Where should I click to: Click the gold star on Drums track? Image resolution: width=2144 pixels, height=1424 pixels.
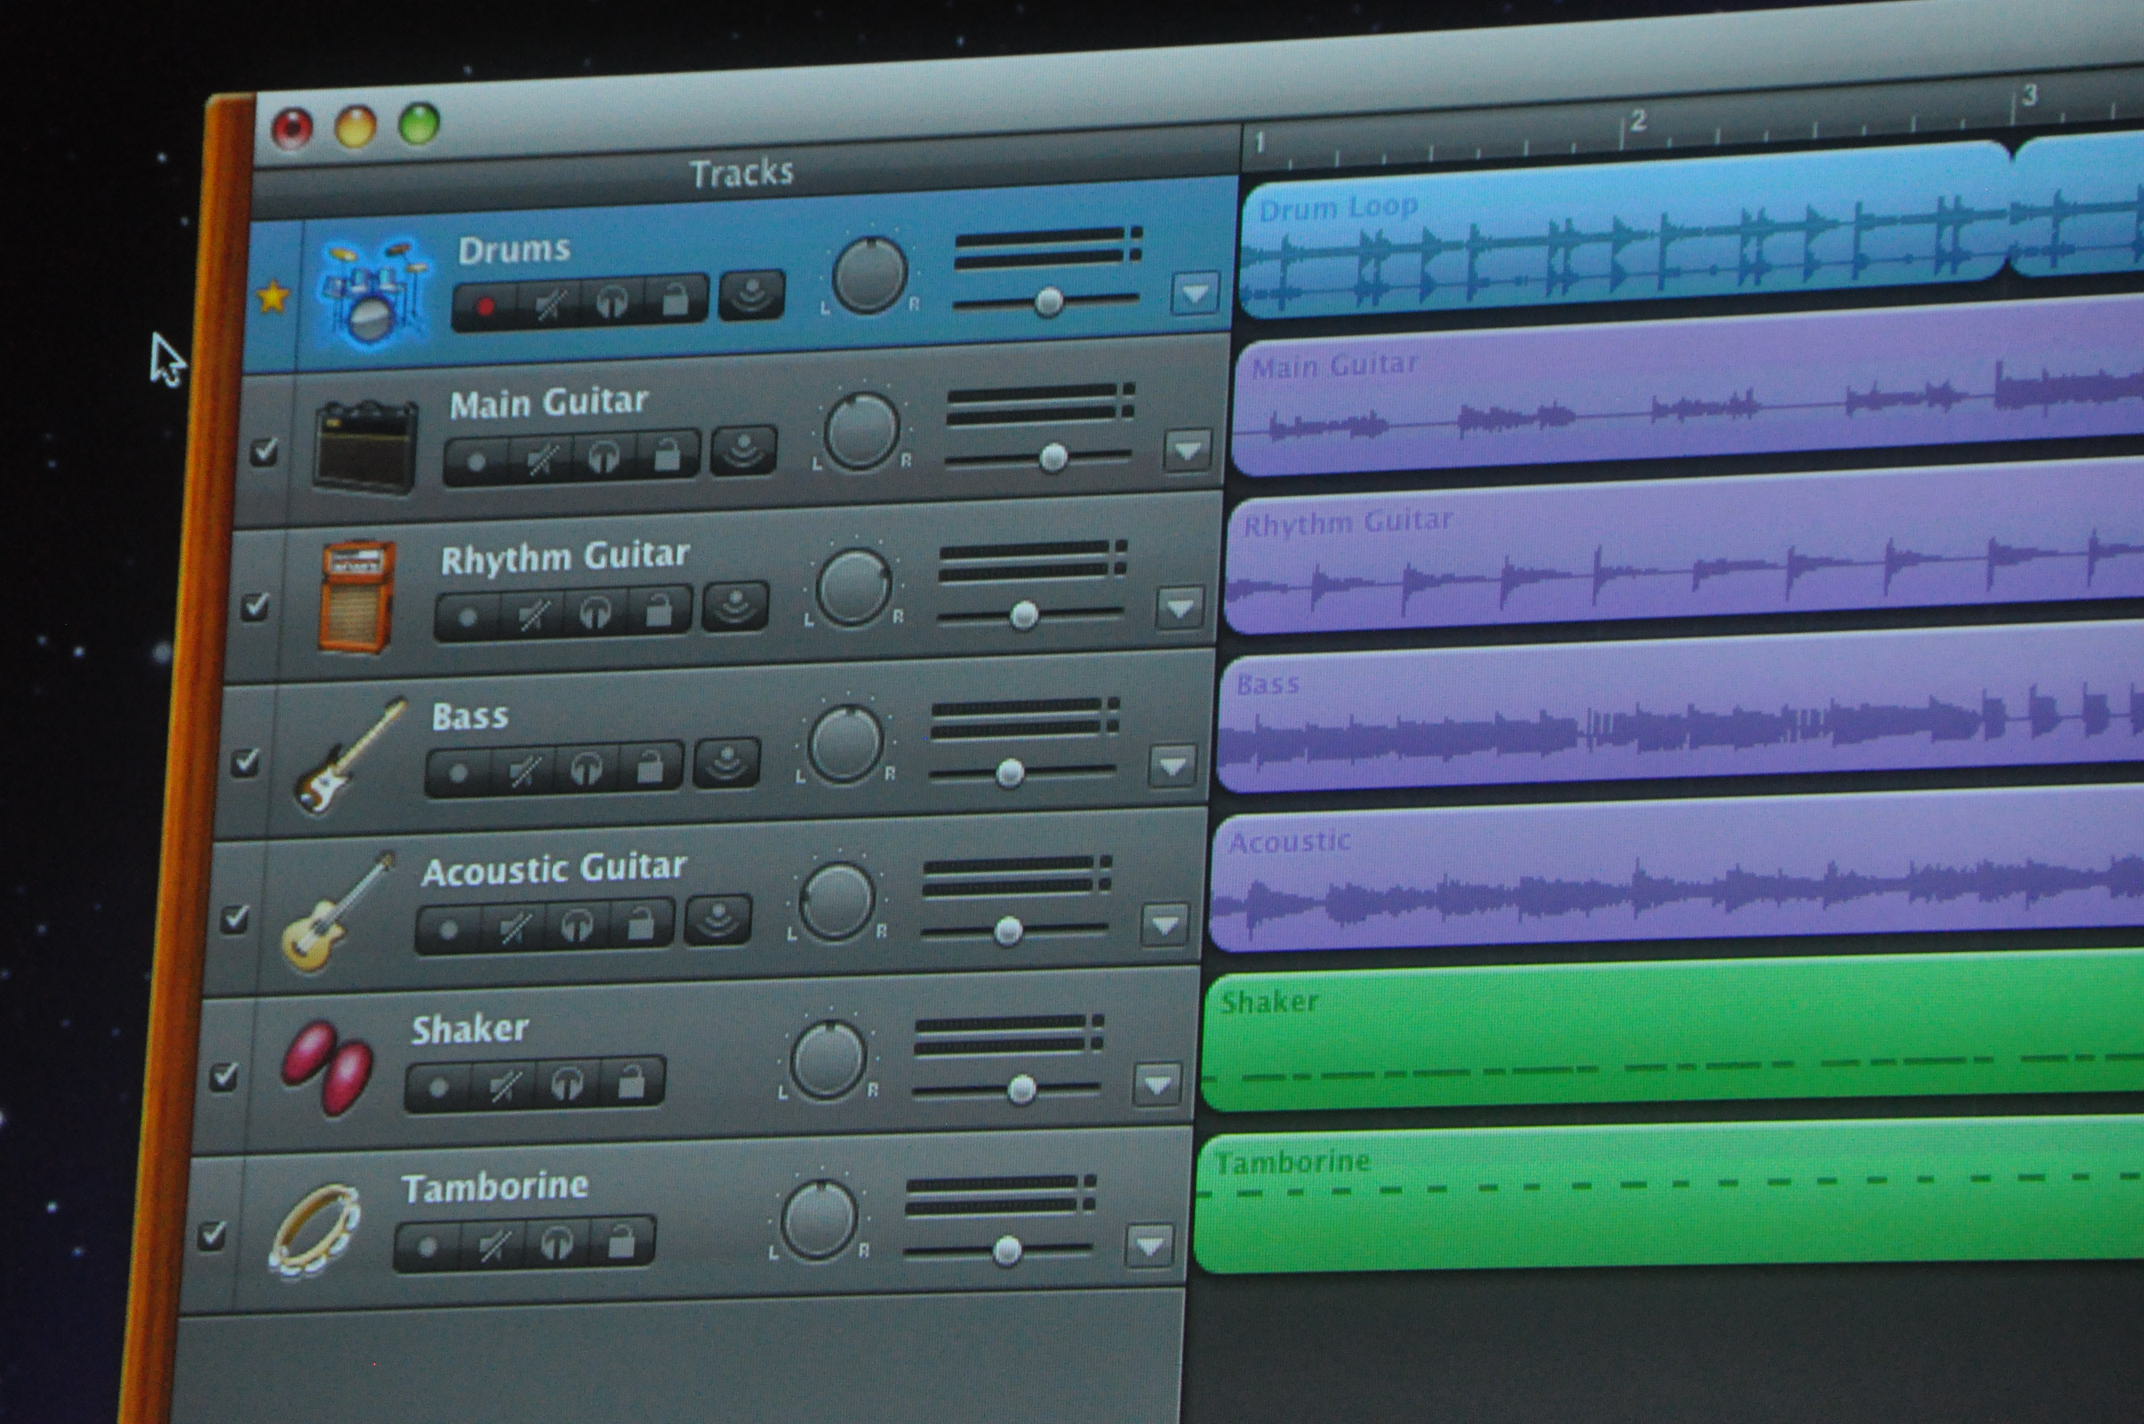pos(272,297)
